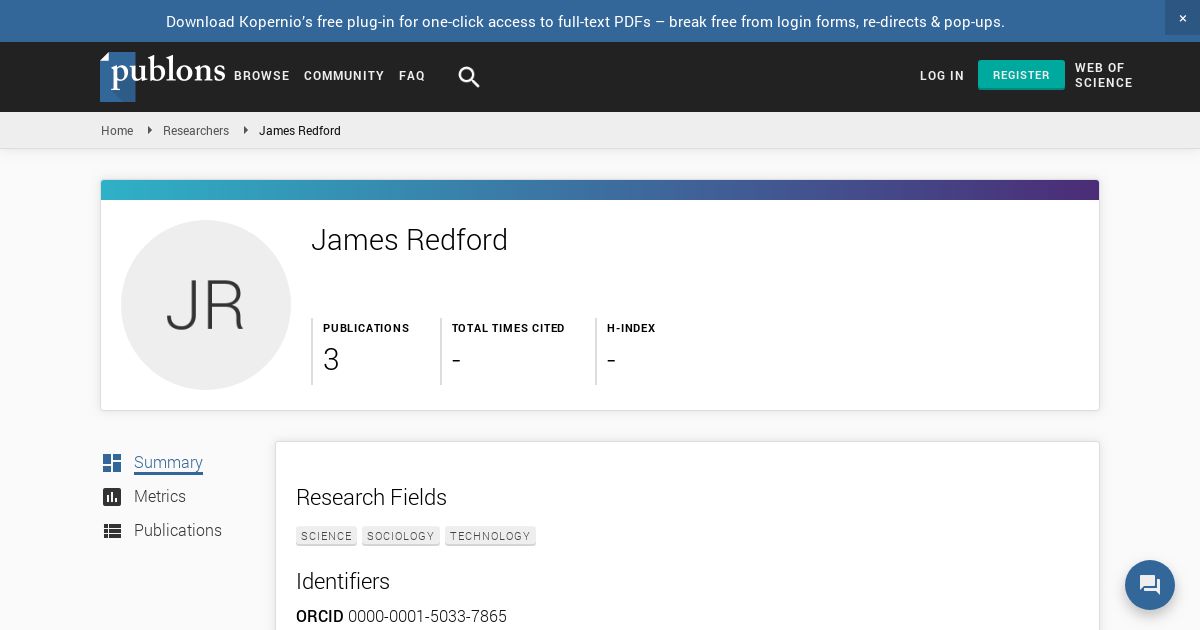This screenshot has height=630, width=1200.
Task: Click the Publons logo
Action: point(163,76)
